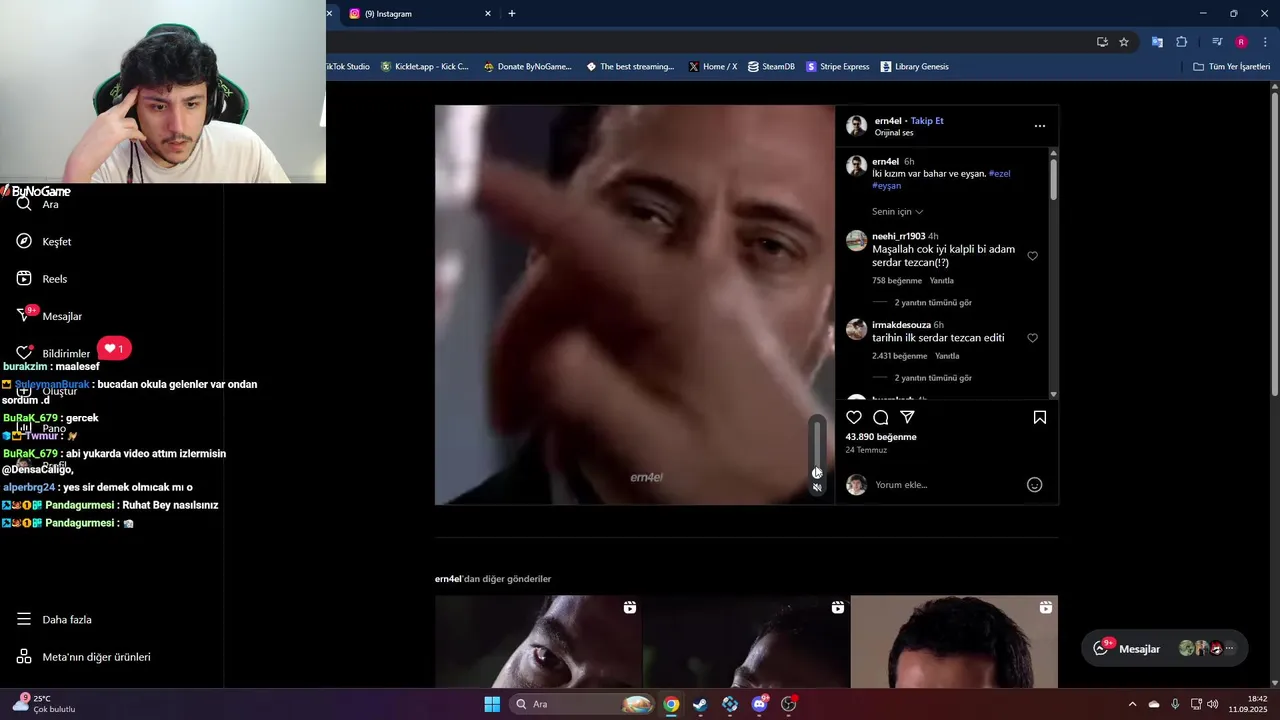Open Steam from taskbar
Image resolution: width=1280 pixels, height=720 pixels.
click(x=700, y=704)
